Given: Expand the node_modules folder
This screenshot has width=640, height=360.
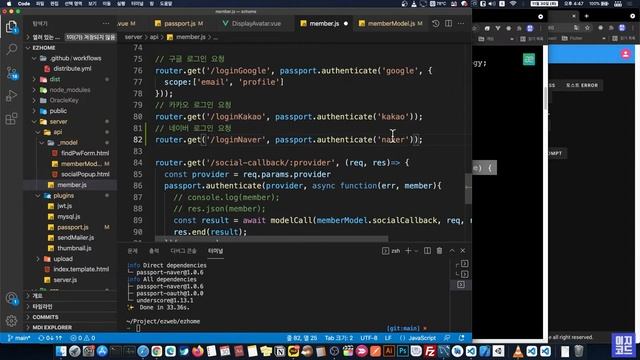Looking at the screenshot, I should (x=70, y=90).
